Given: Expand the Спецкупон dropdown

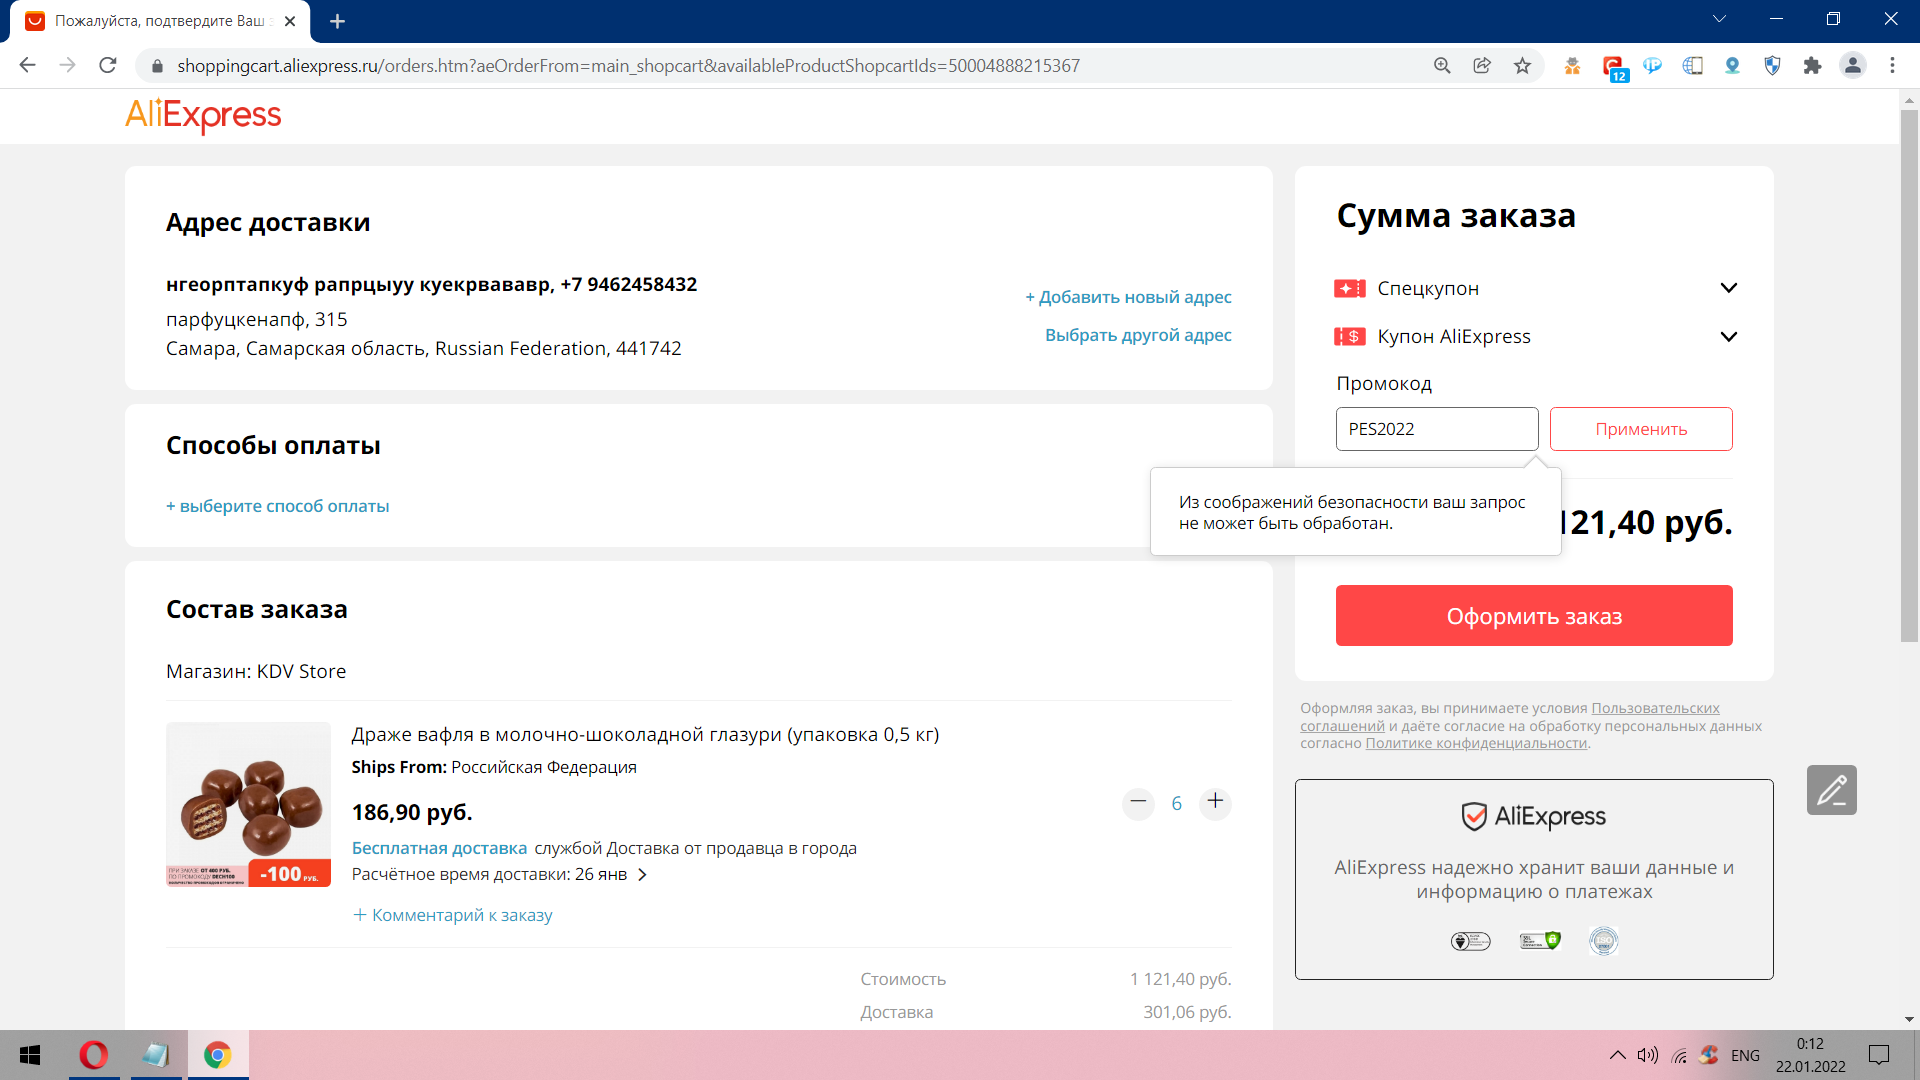Looking at the screenshot, I should click(1728, 288).
